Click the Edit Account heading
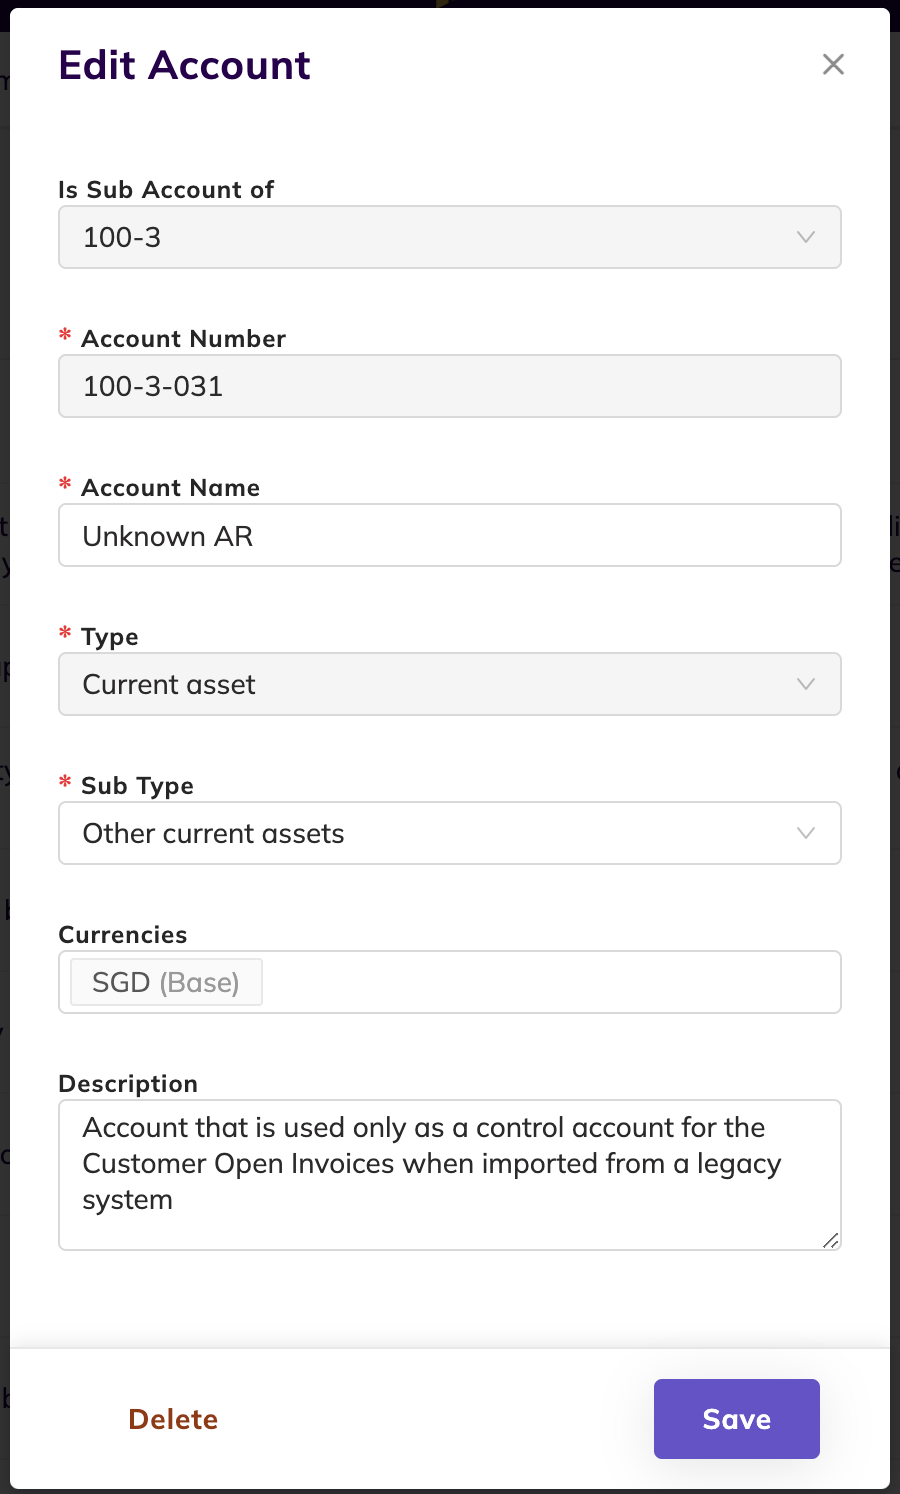900x1494 pixels. [185, 65]
